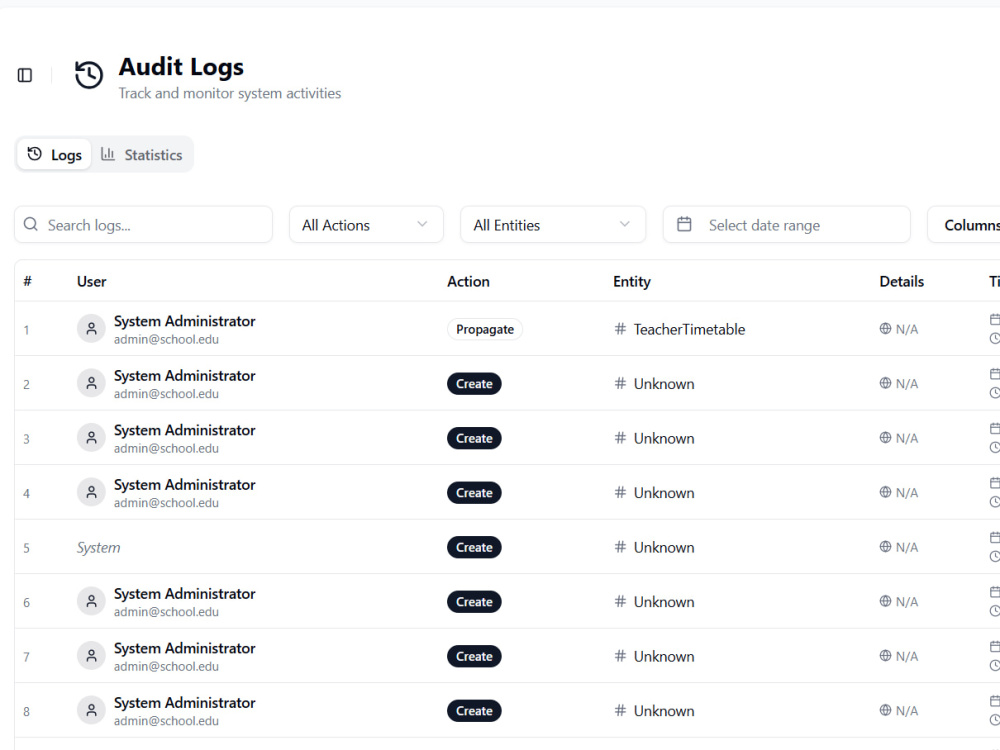Click the Create badge in row 7
Screen dimensions: 1000x750
coord(474,656)
